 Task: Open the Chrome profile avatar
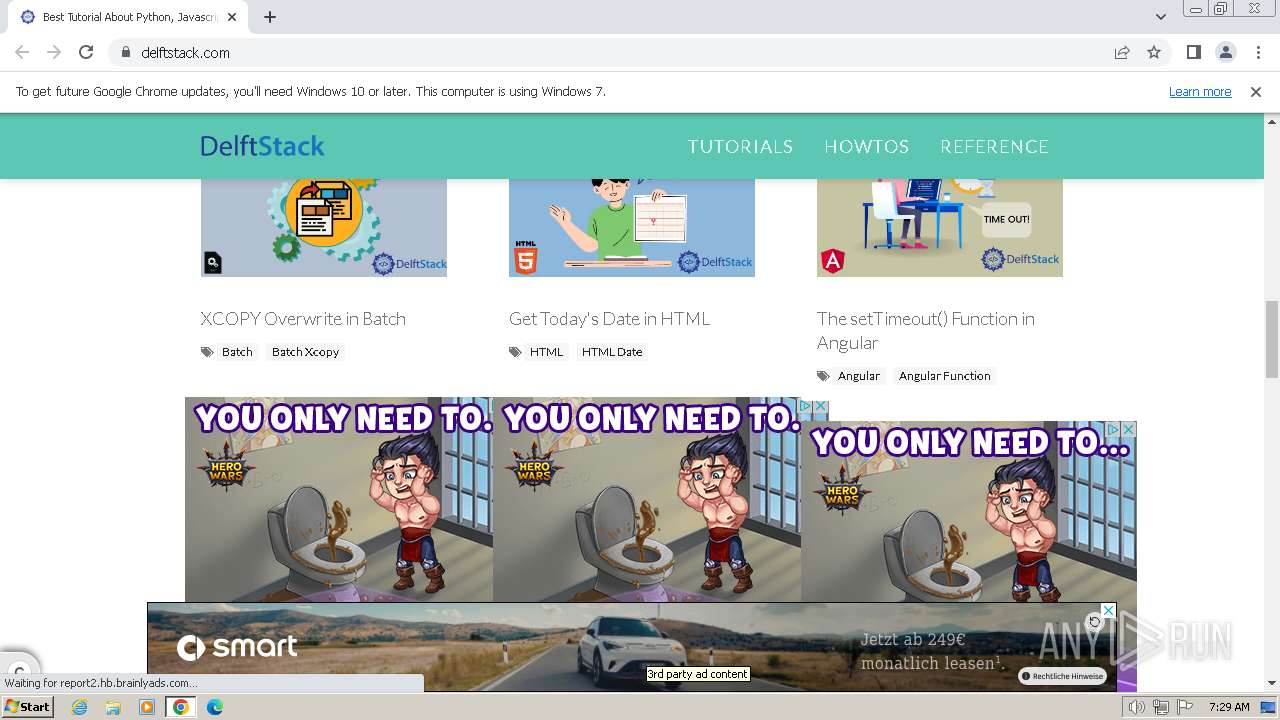click(1226, 52)
